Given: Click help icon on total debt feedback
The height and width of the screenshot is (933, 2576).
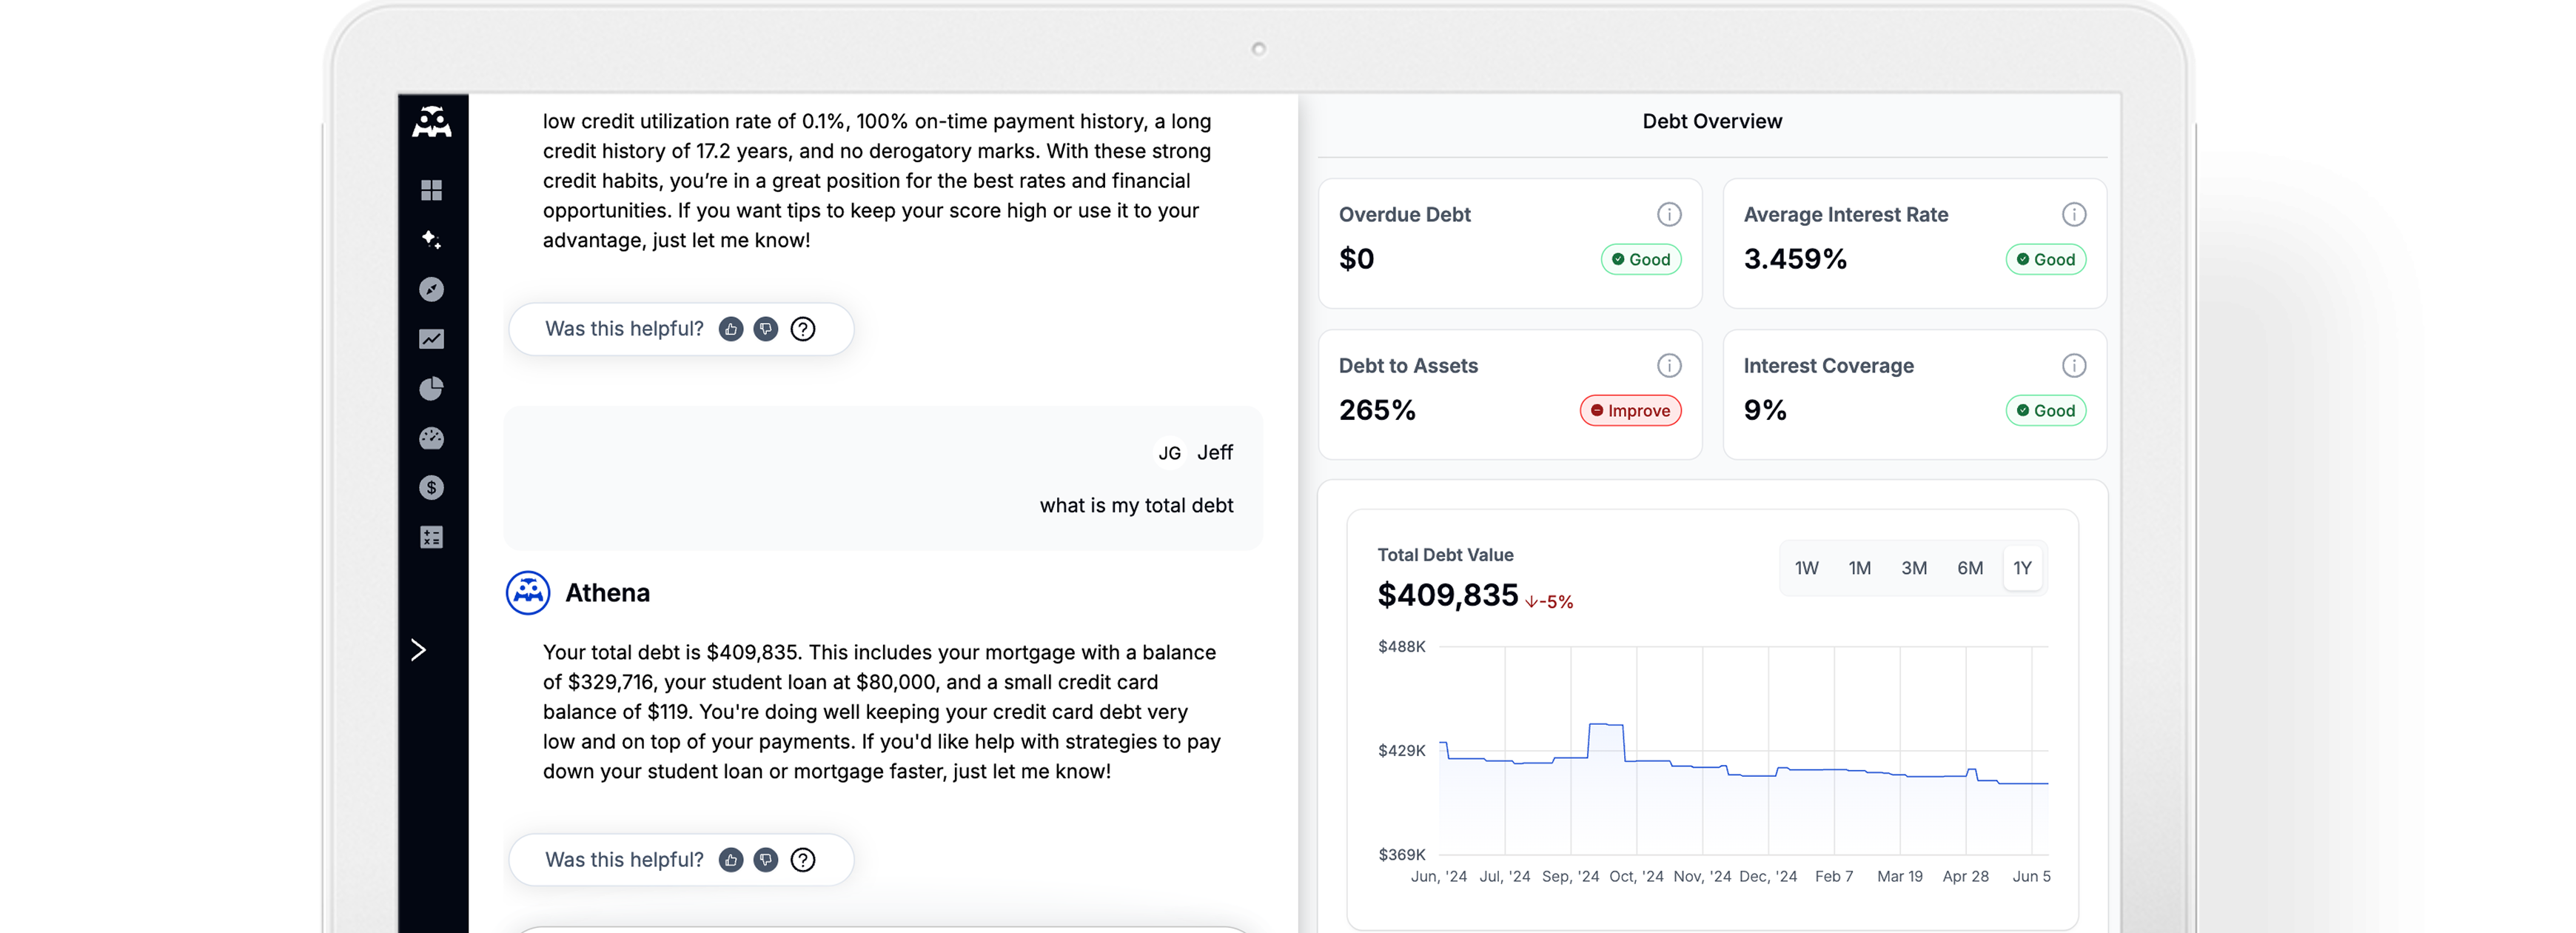Looking at the screenshot, I should 803,860.
